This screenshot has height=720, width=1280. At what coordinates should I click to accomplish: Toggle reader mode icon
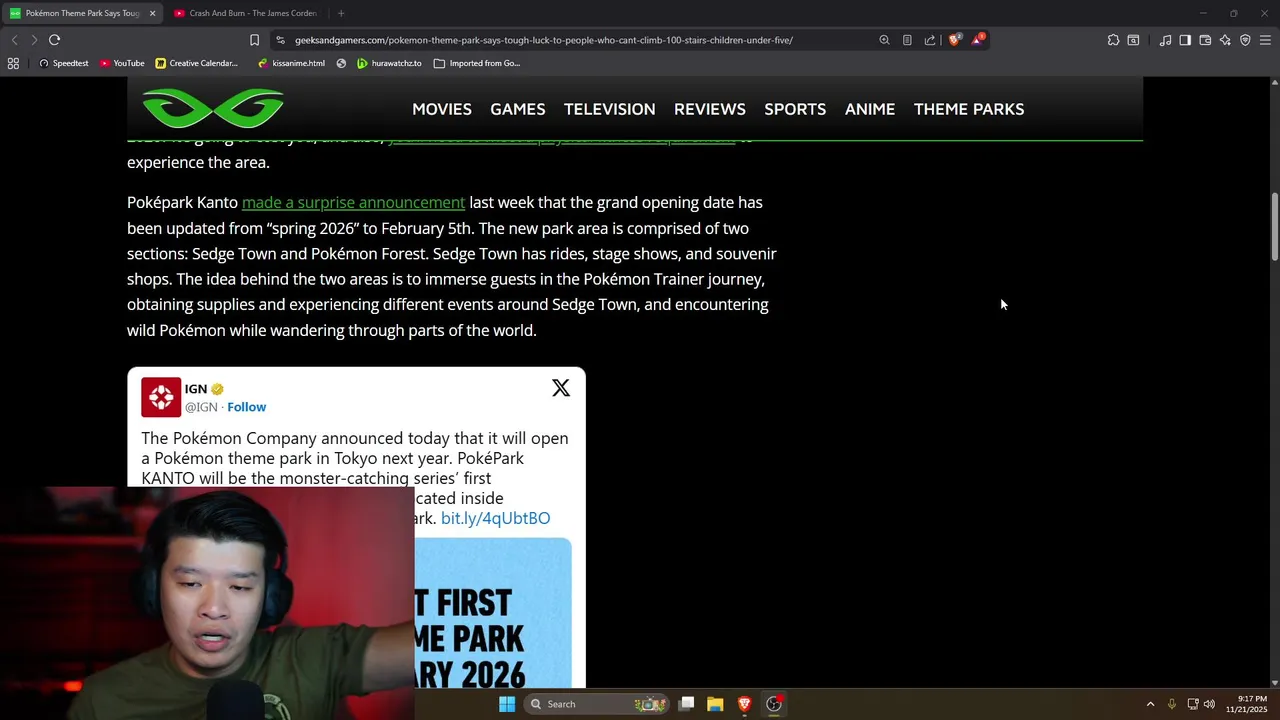click(x=907, y=40)
